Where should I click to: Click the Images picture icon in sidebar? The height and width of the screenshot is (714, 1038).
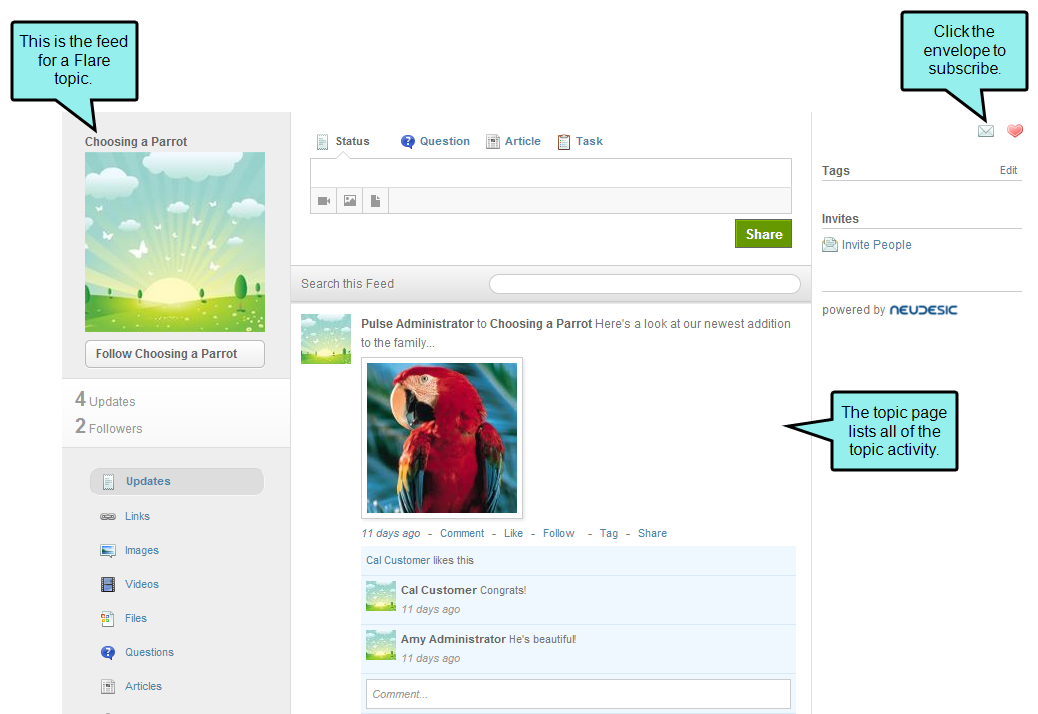(108, 551)
